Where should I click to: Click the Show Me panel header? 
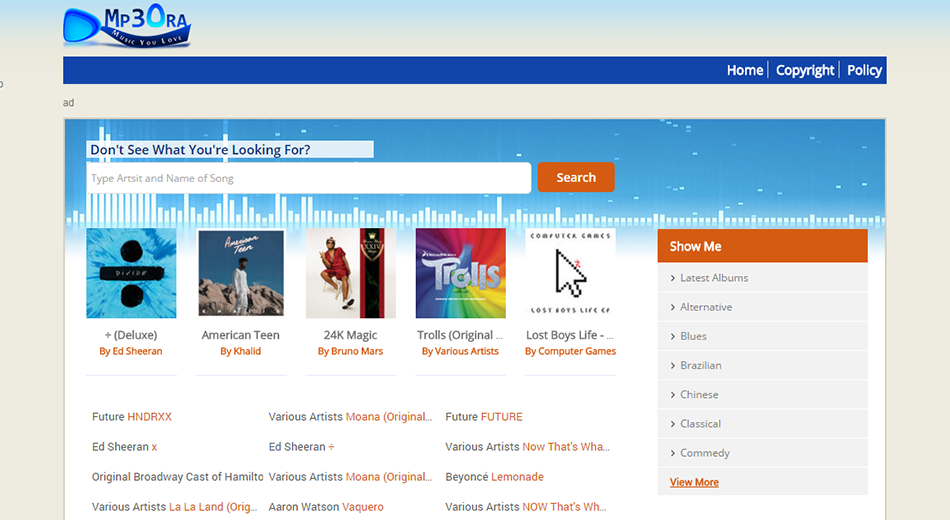tap(762, 246)
